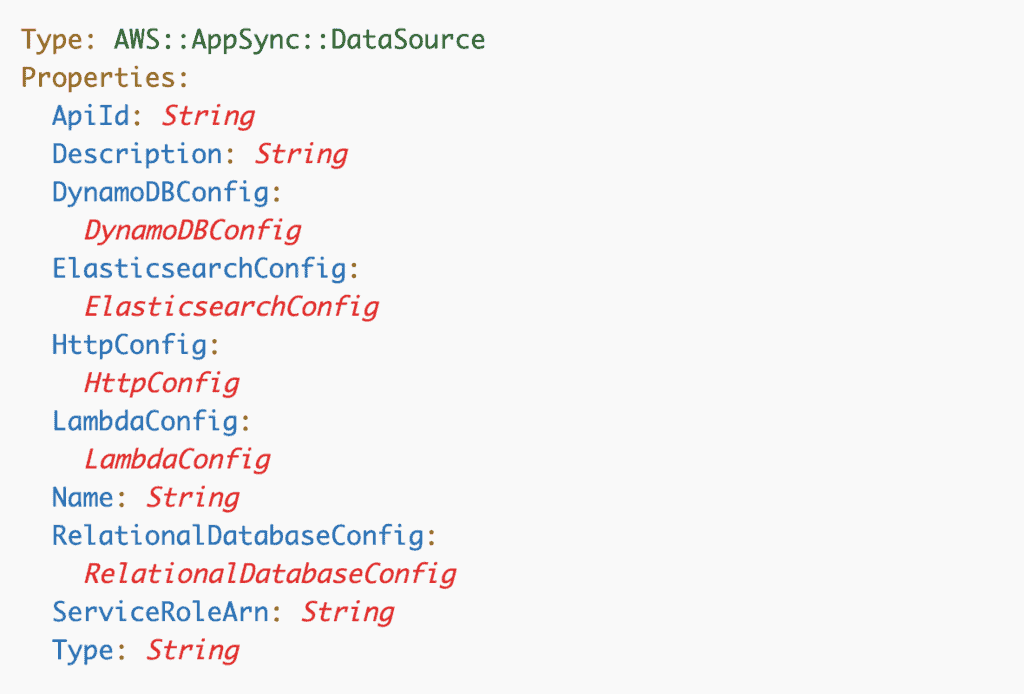Click the String type after Description
This screenshot has height=694, width=1024.
coord(301,154)
